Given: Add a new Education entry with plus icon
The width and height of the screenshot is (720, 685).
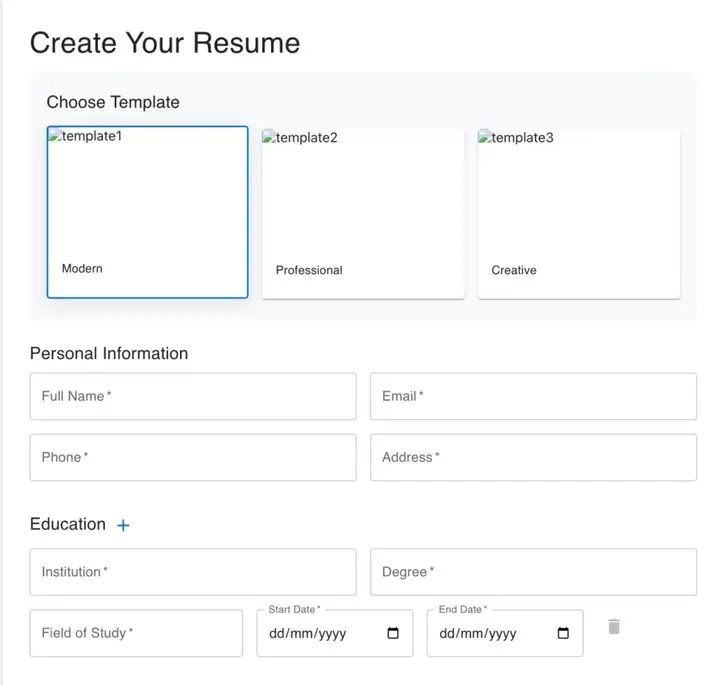Looking at the screenshot, I should tap(123, 525).
